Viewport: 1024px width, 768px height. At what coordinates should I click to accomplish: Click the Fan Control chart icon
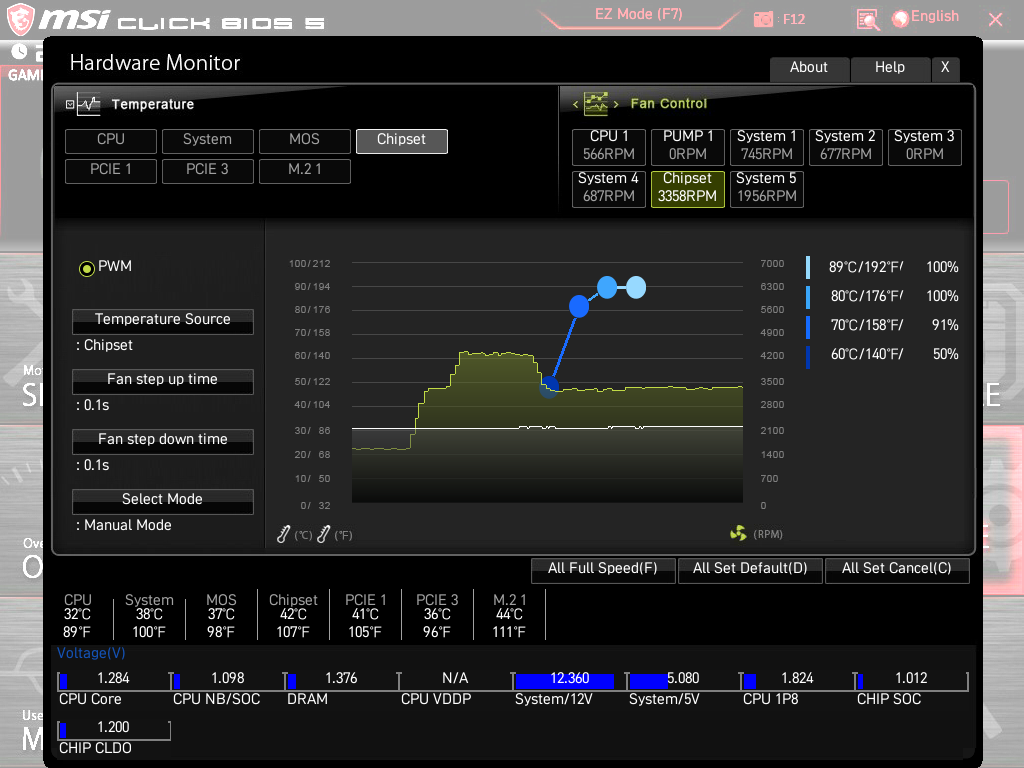tap(596, 103)
